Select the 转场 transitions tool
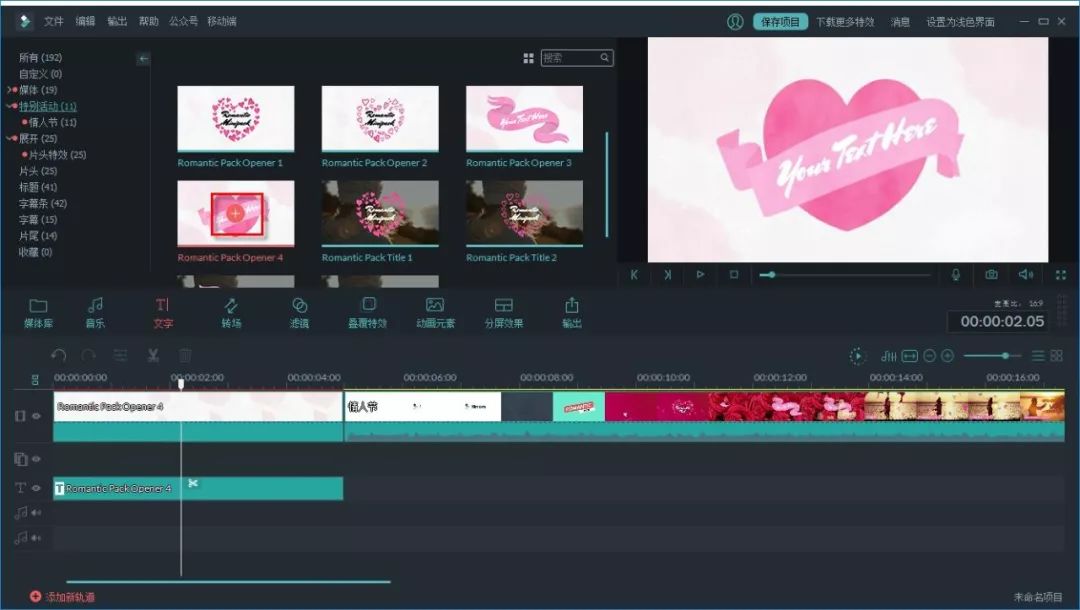This screenshot has width=1080, height=610. pos(231,312)
